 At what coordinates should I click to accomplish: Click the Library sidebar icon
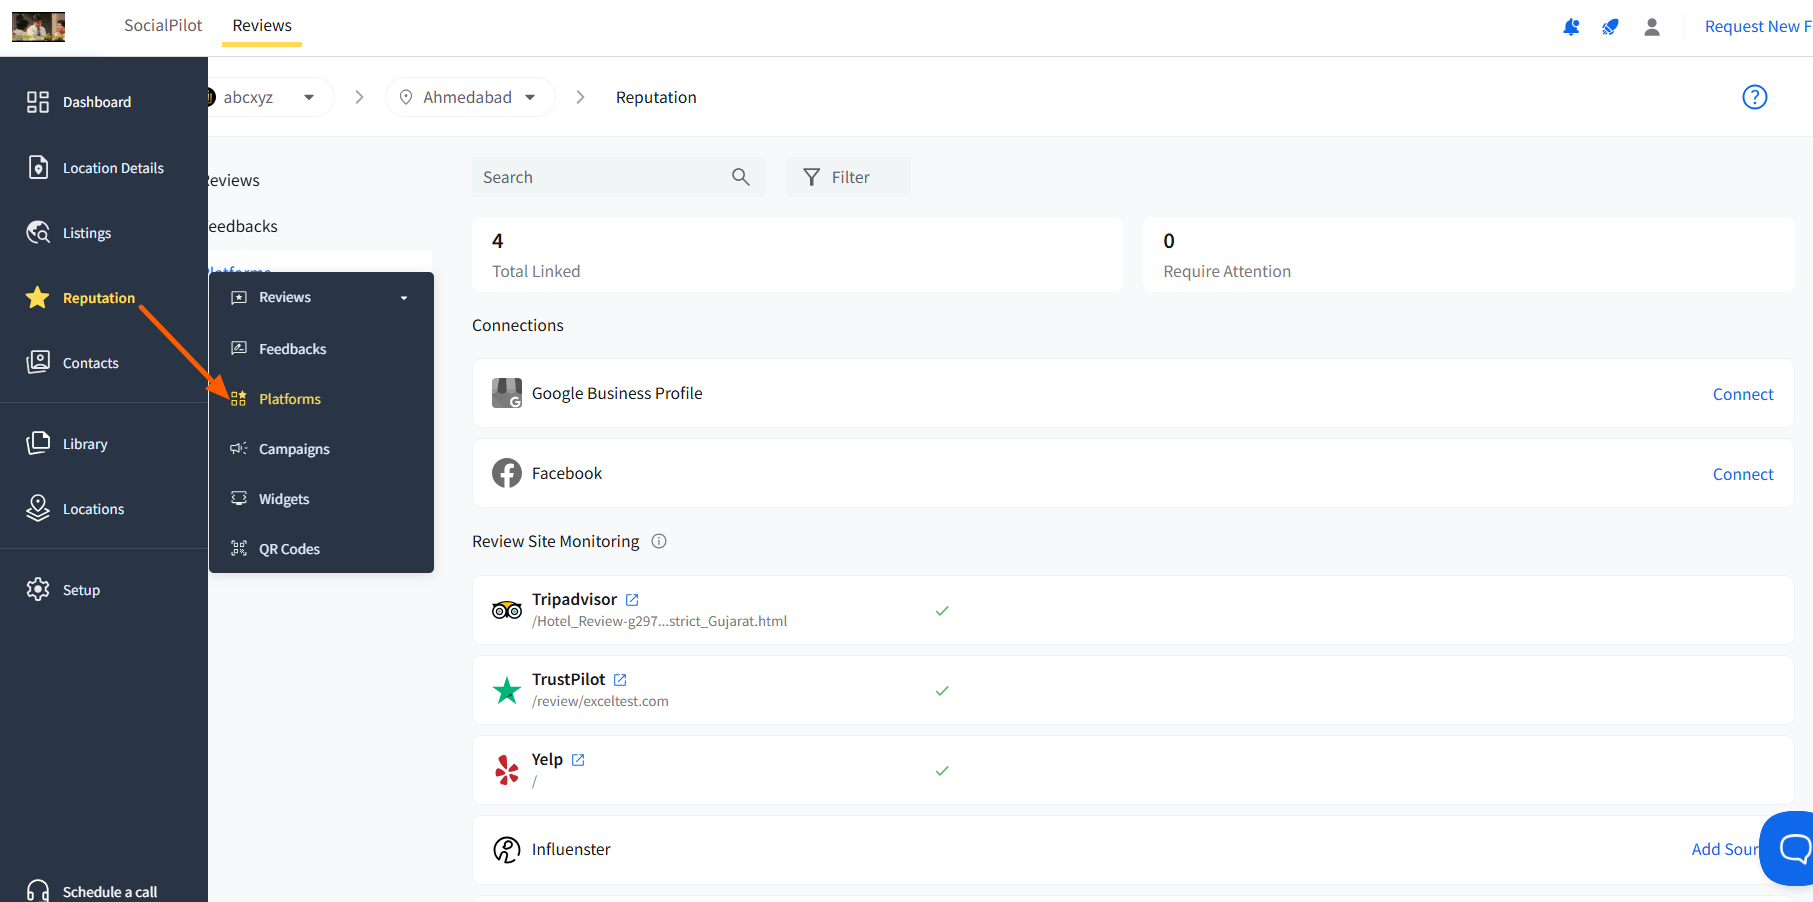(x=38, y=443)
